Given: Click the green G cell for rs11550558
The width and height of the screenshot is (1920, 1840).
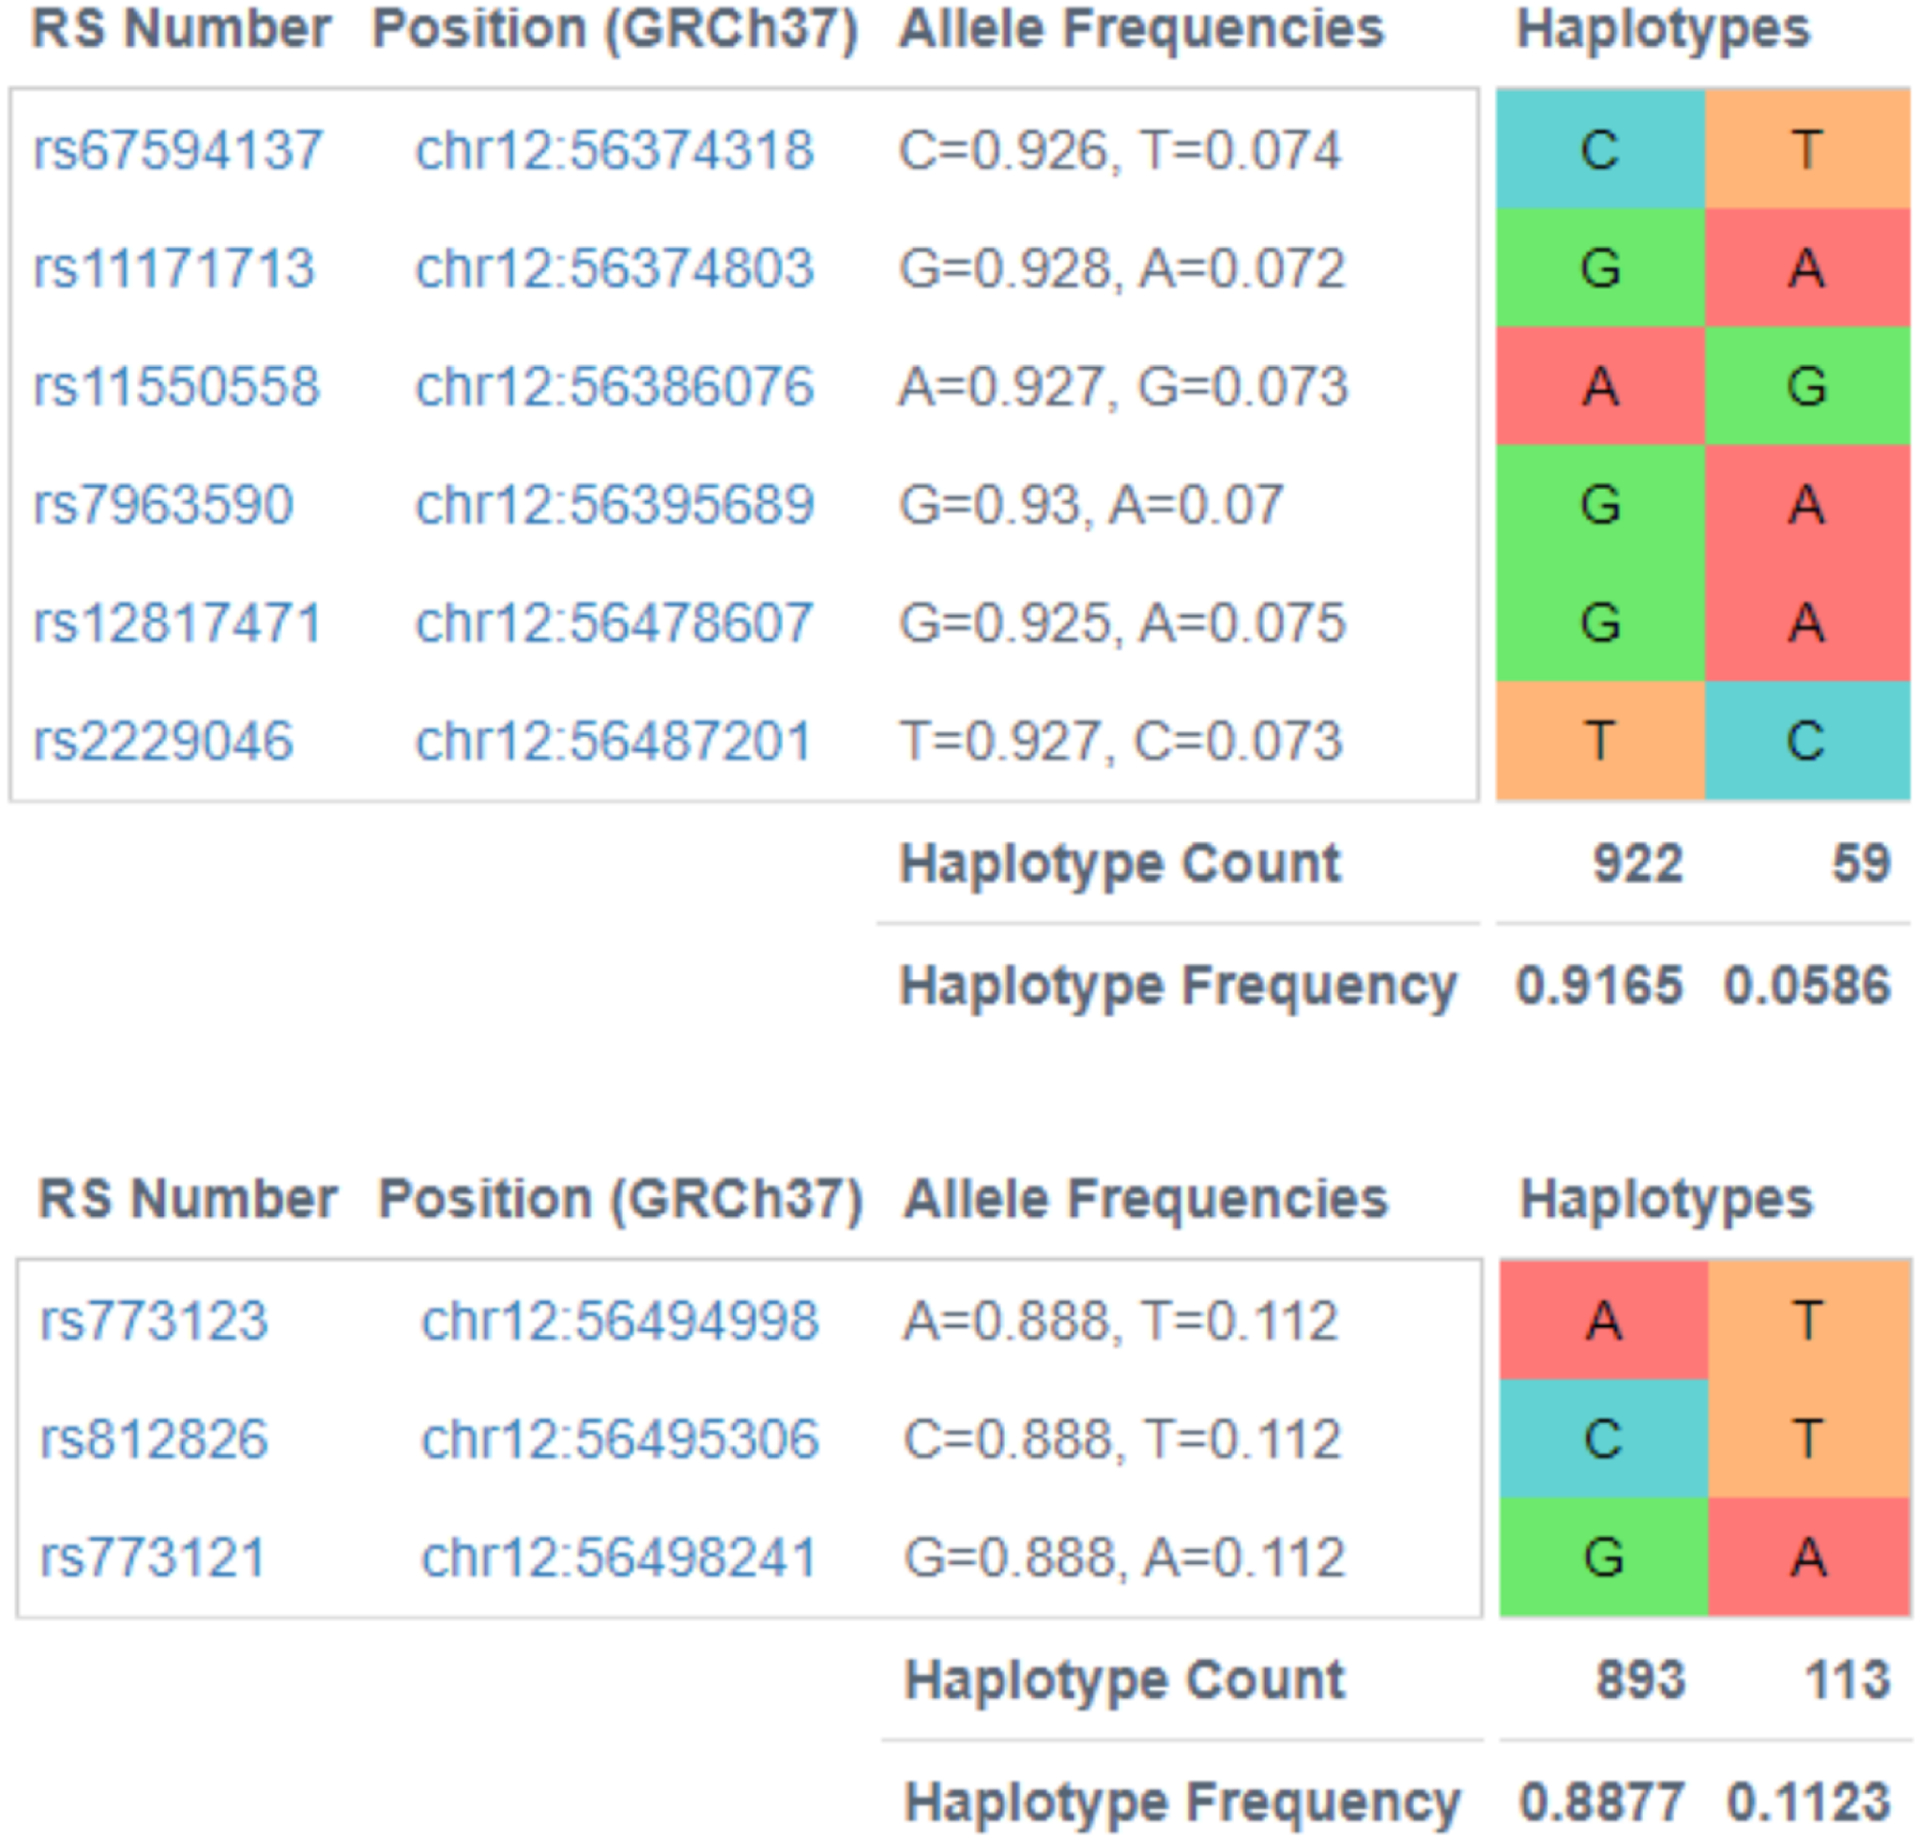Looking at the screenshot, I should tap(1808, 386).
